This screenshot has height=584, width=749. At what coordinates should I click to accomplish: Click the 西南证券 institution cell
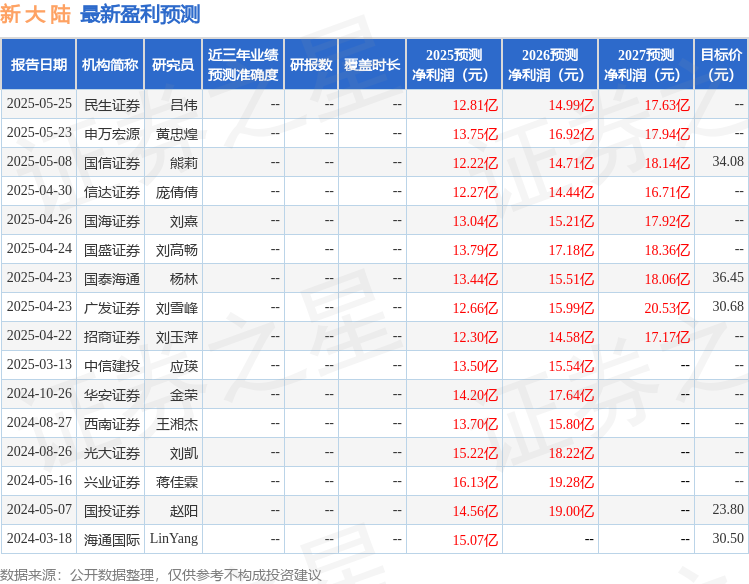[x=112, y=424]
